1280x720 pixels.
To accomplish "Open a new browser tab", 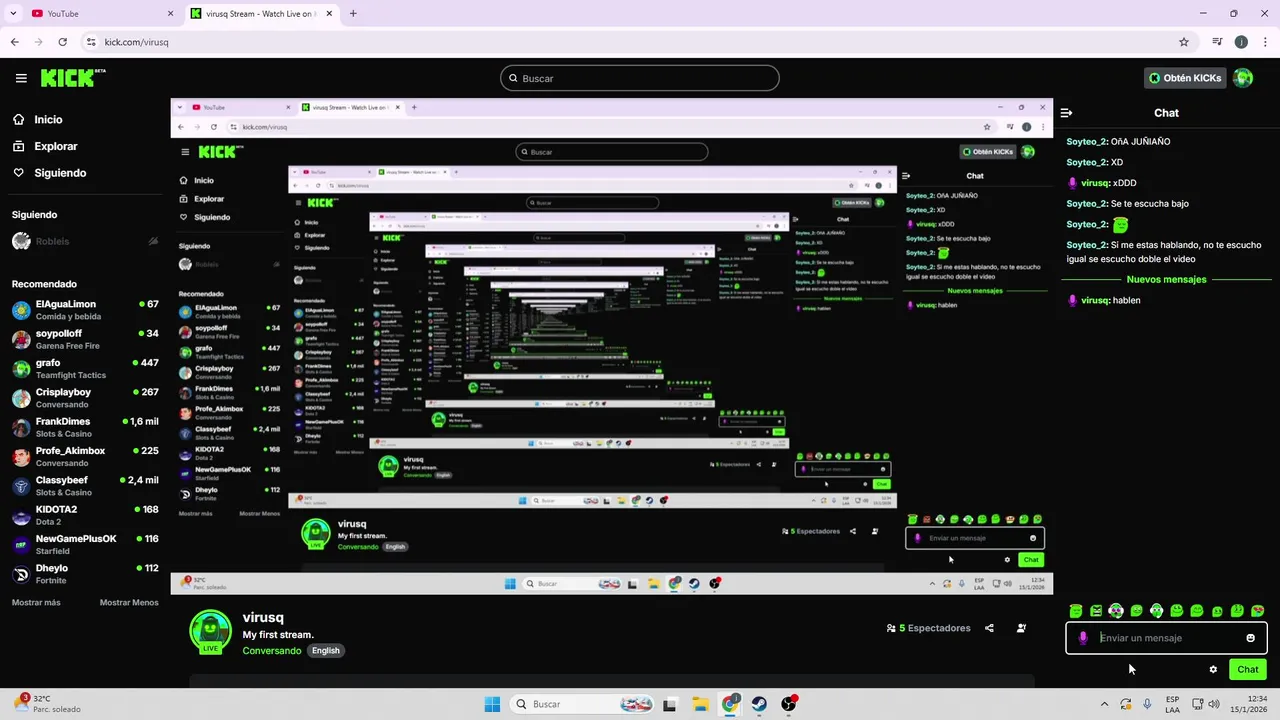I will point(353,14).
